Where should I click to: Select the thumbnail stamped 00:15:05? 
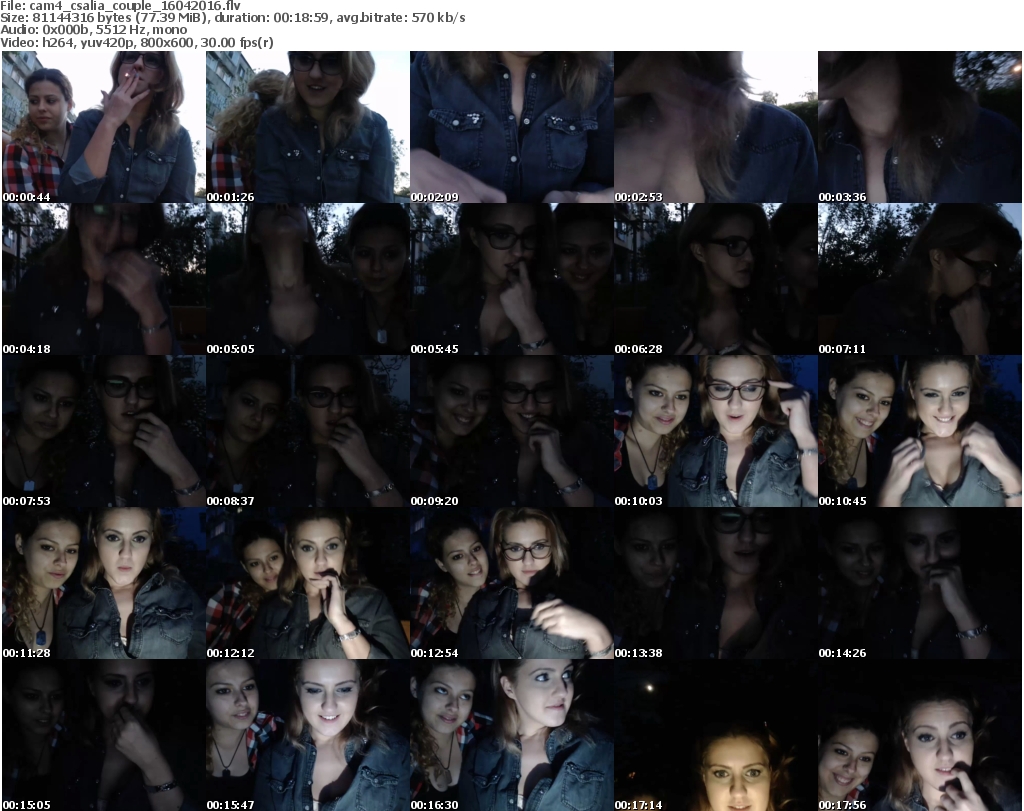[x=103, y=735]
